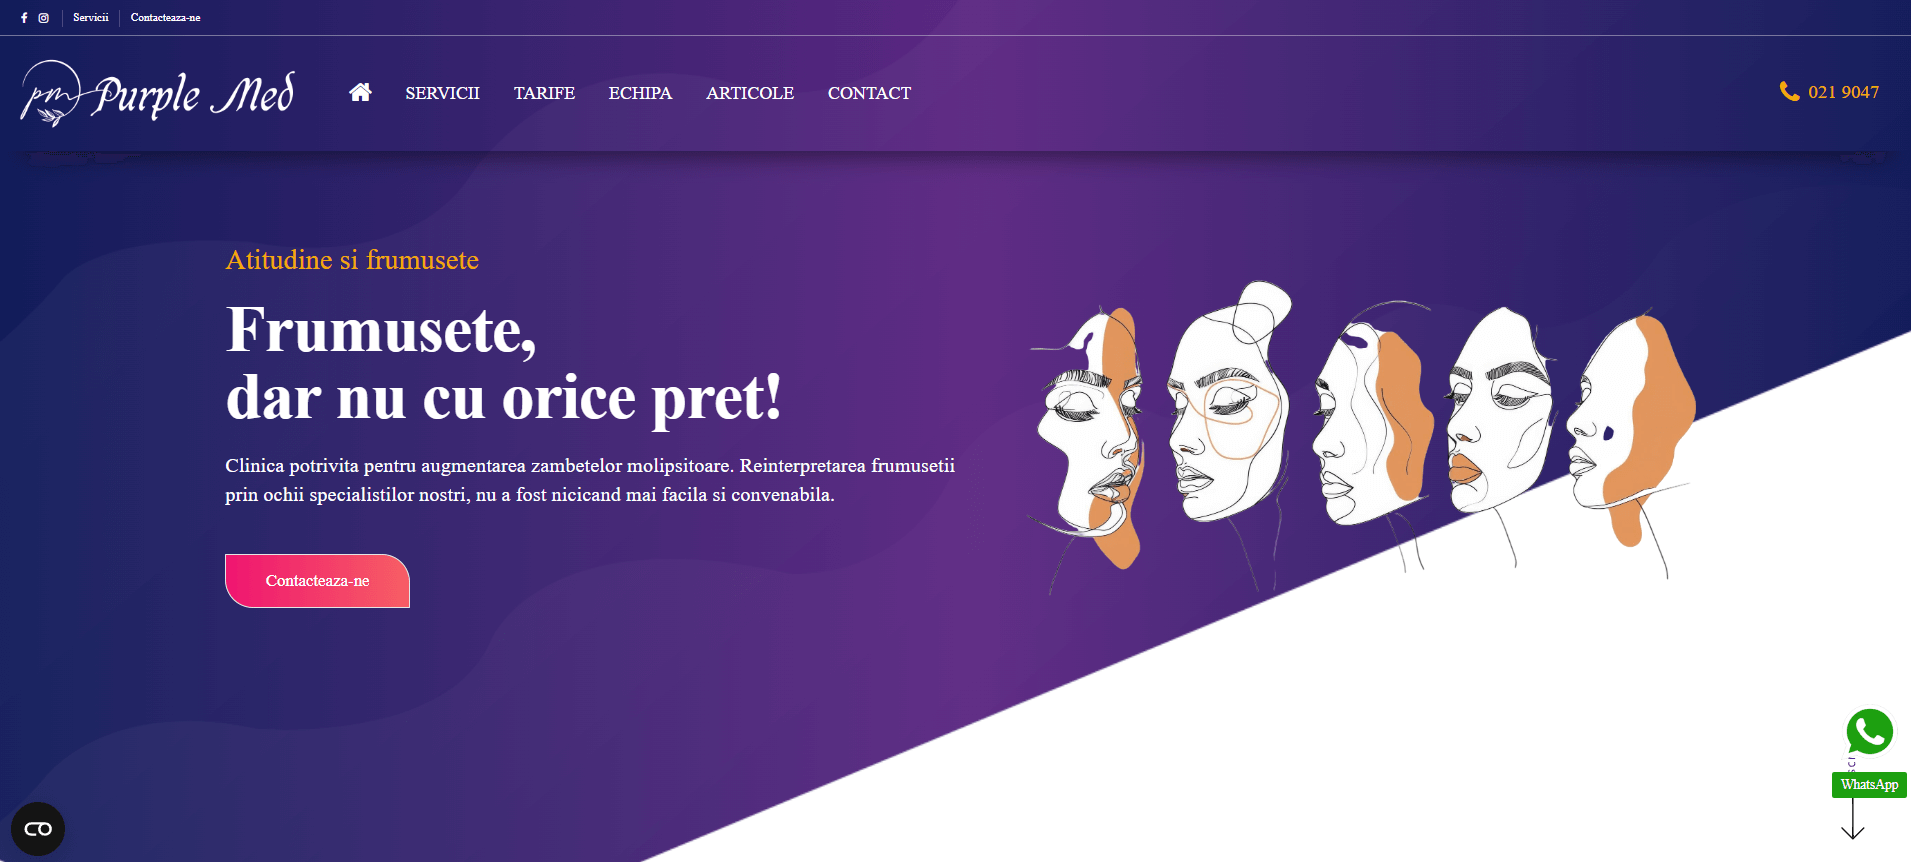The width and height of the screenshot is (1911, 862).
Task: Open the Facebook icon link
Action: click(x=24, y=18)
